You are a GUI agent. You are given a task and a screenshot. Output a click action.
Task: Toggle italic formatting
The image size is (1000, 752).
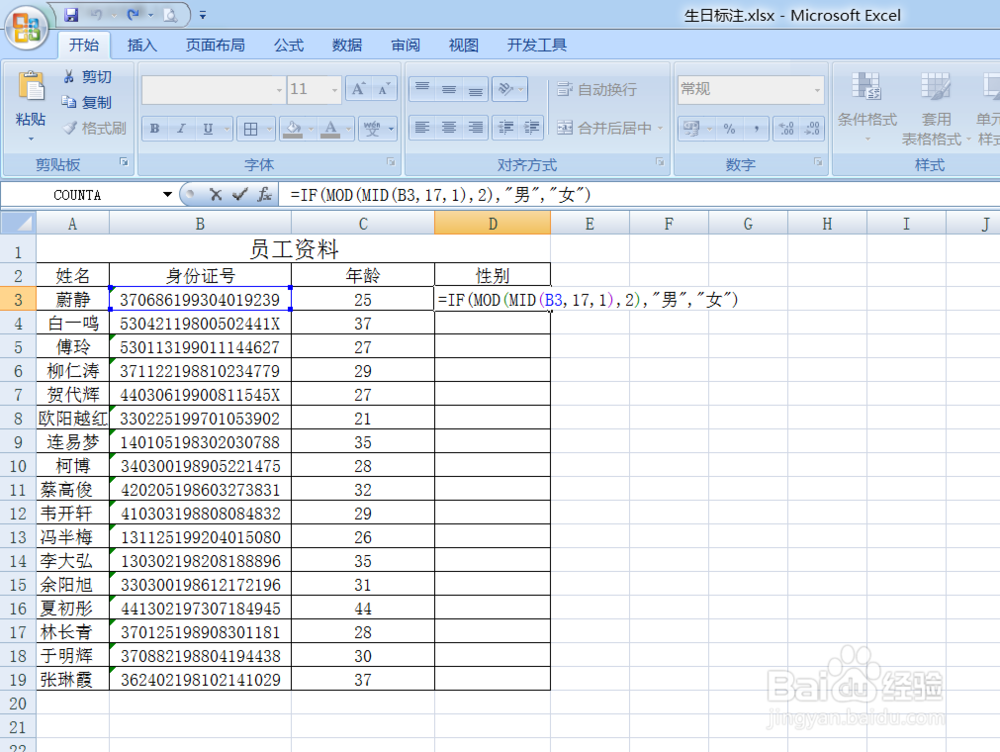(181, 129)
